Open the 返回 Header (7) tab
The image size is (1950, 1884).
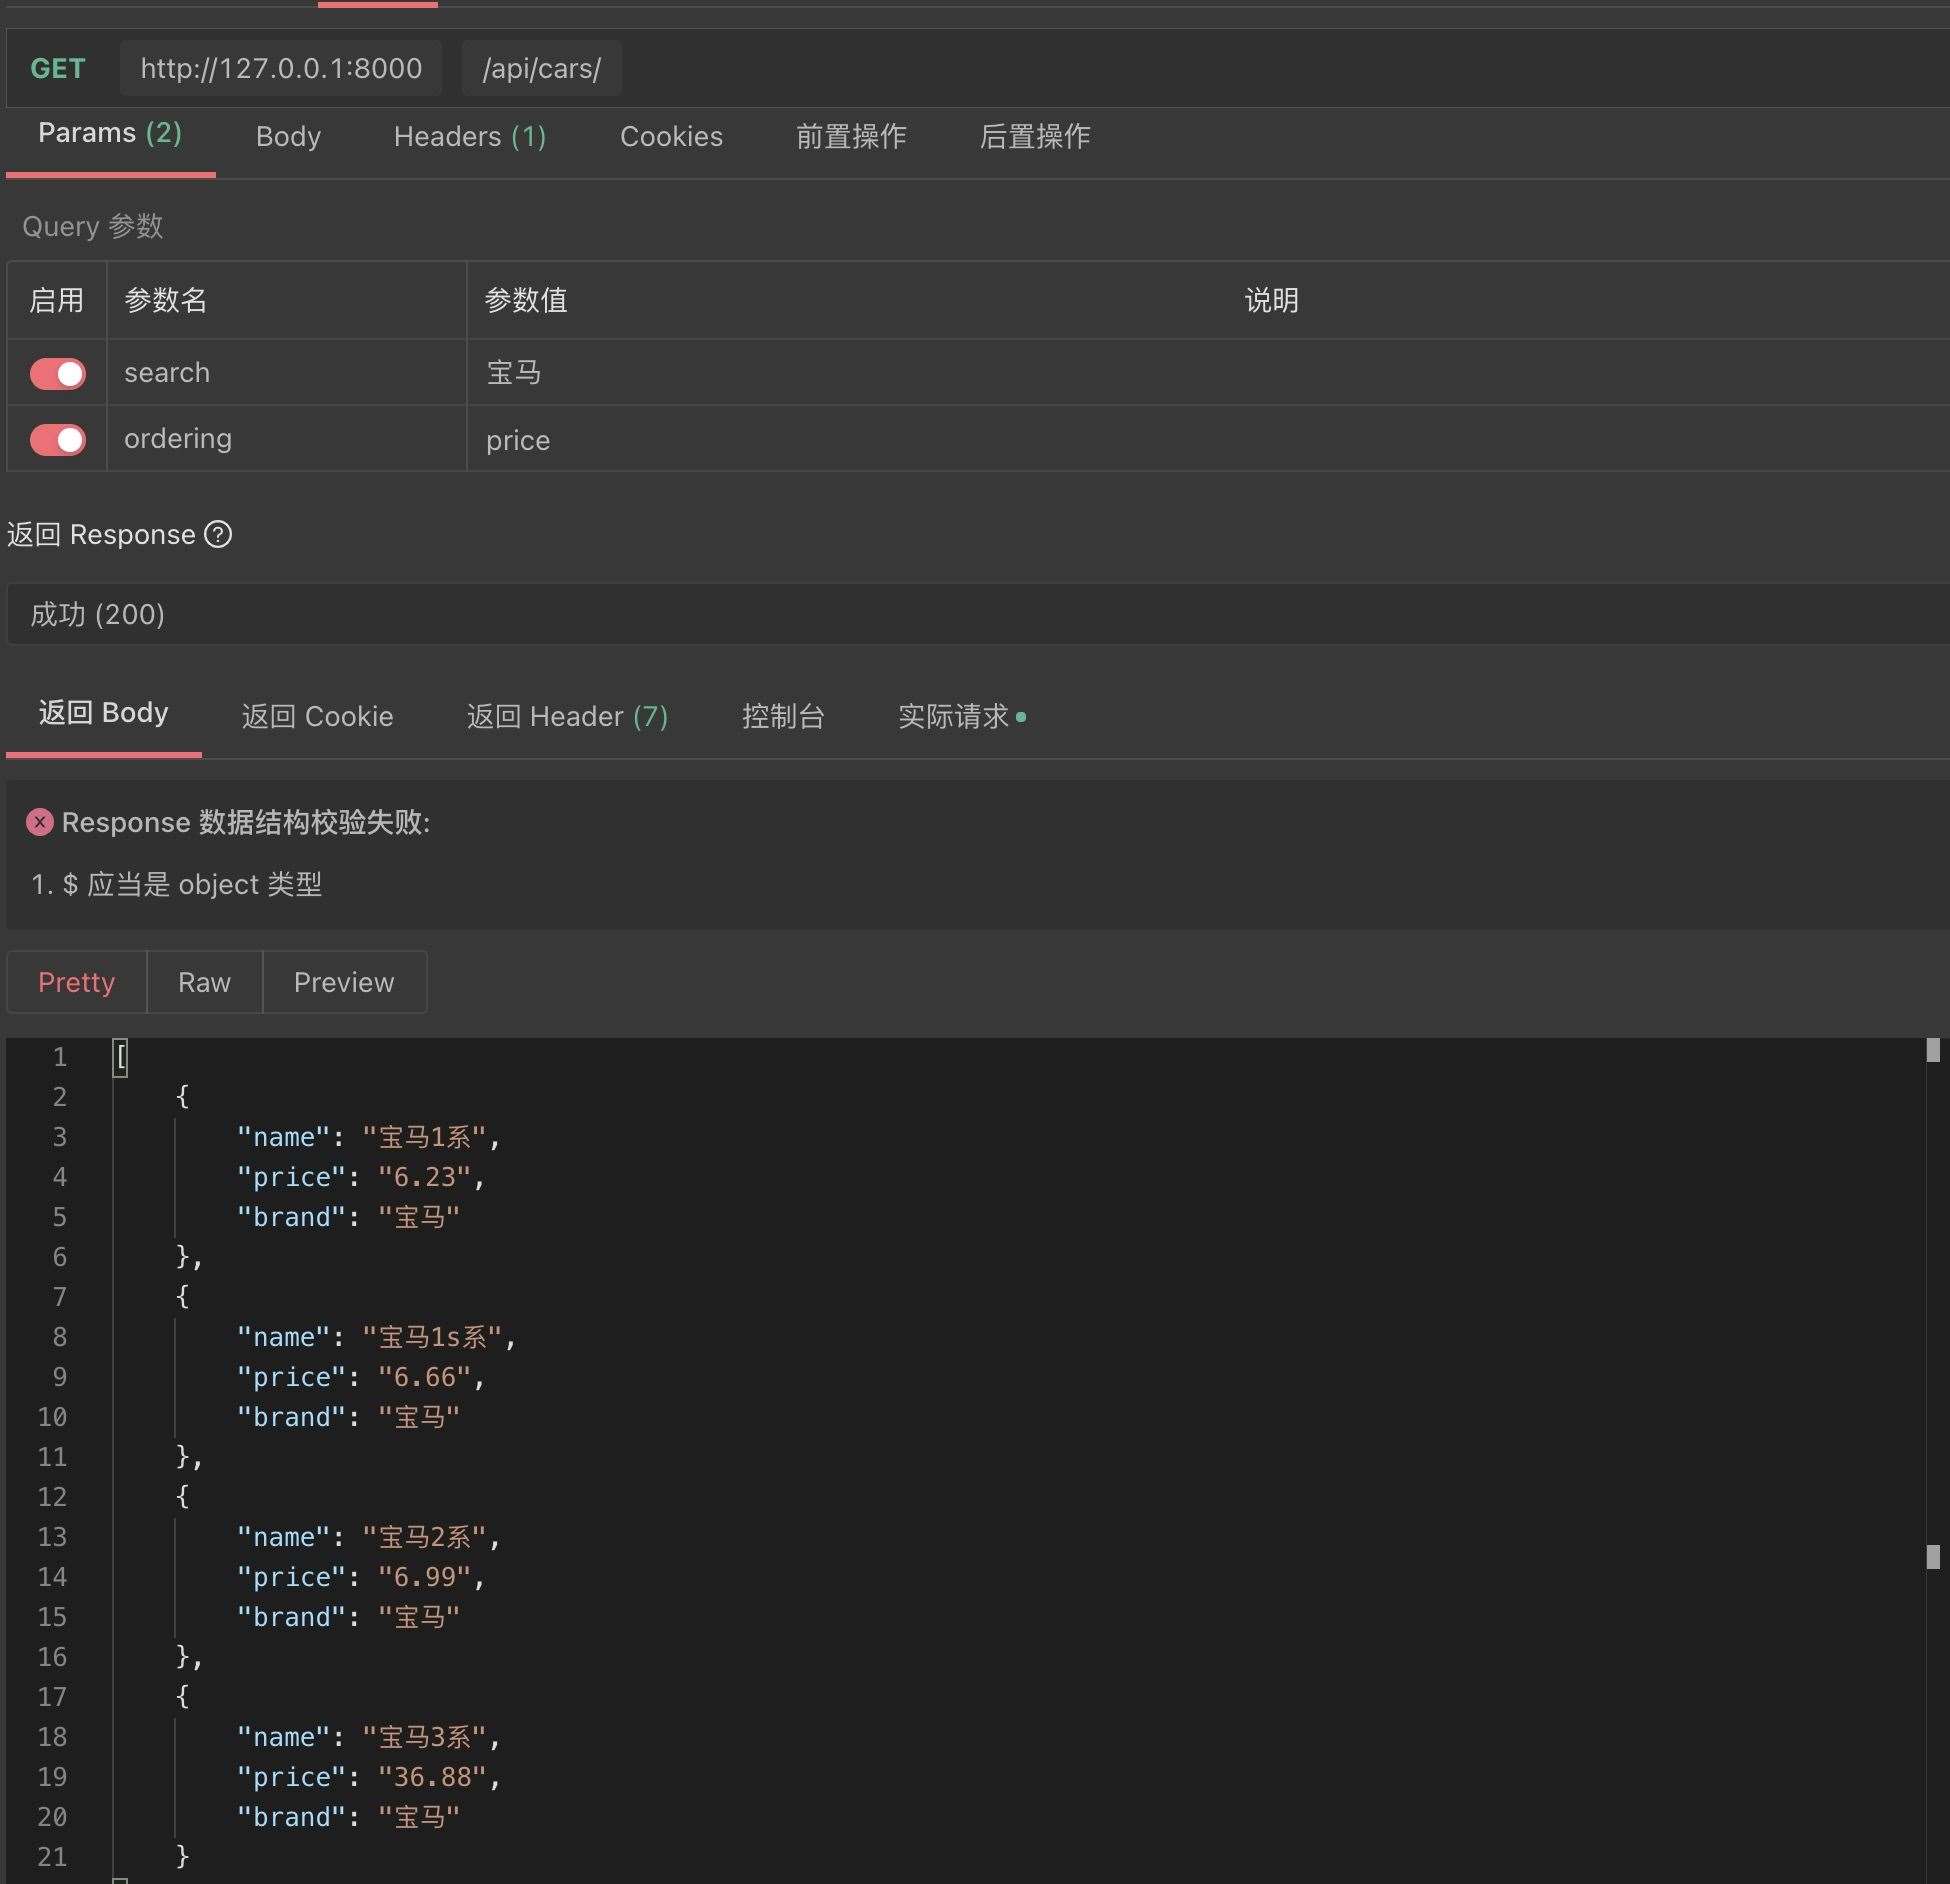[x=567, y=716]
